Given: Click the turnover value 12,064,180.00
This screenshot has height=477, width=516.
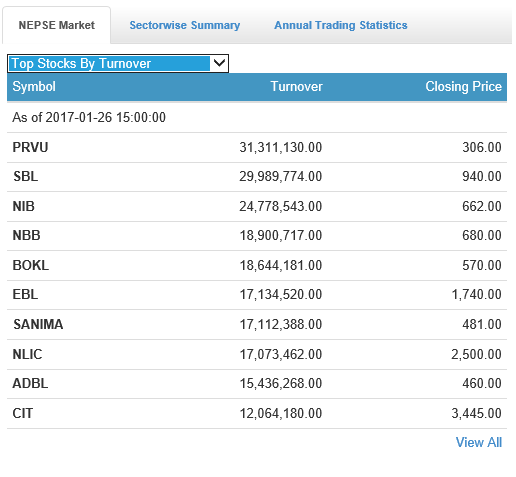Looking at the screenshot, I should point(281,413).
